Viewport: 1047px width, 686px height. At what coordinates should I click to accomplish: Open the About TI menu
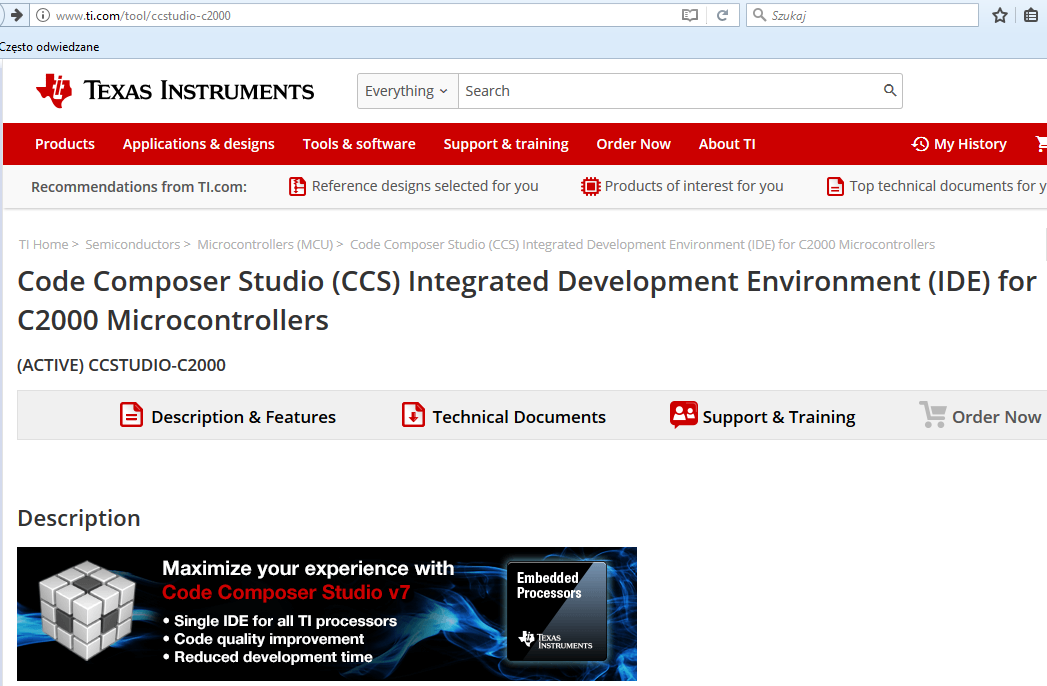point(727,144)
